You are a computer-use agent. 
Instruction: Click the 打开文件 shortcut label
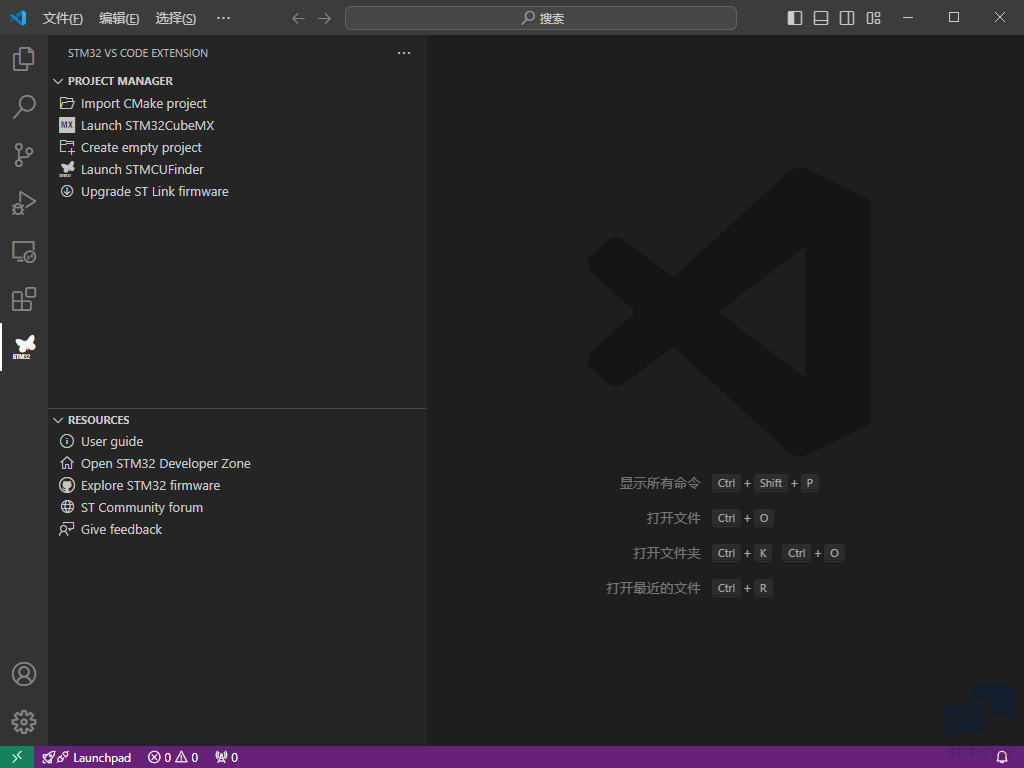pos(673,519)
